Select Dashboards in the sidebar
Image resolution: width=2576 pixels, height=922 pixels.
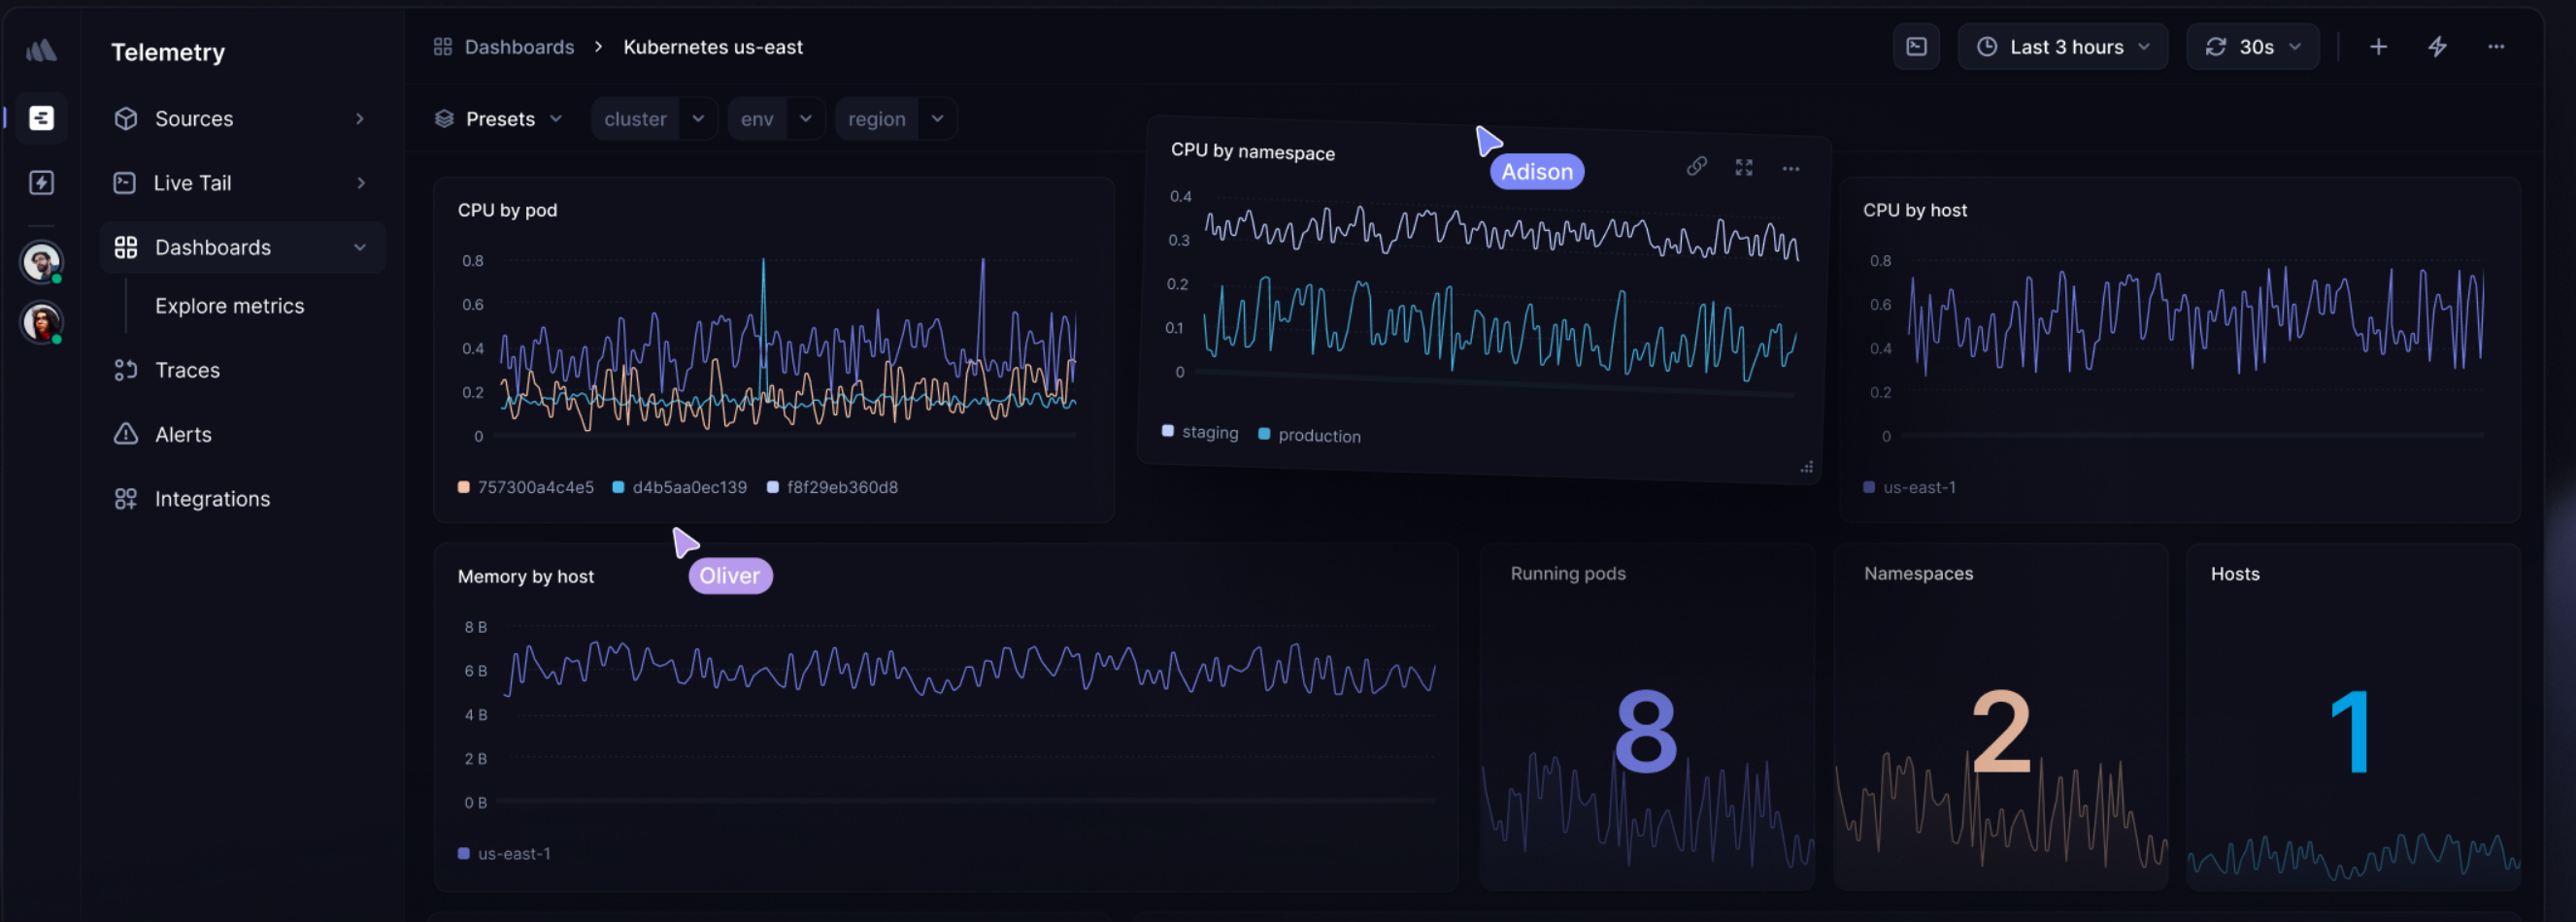click(x=243, y=247)
